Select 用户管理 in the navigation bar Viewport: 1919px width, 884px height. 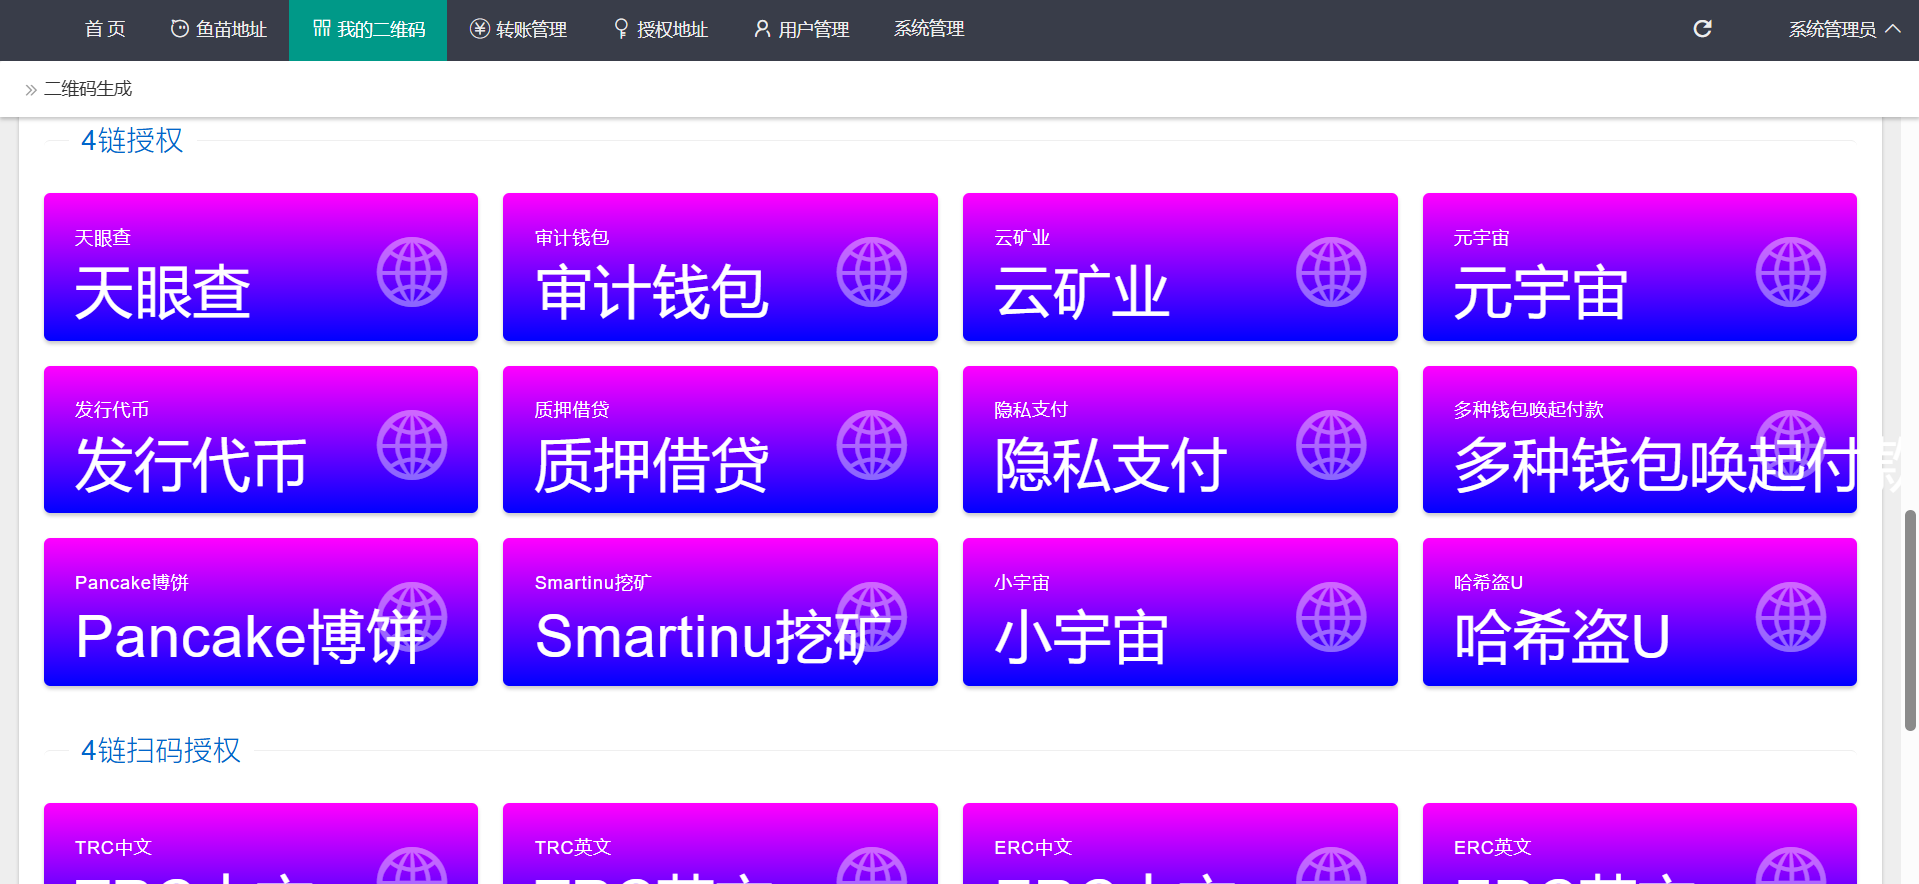[802, 30]
